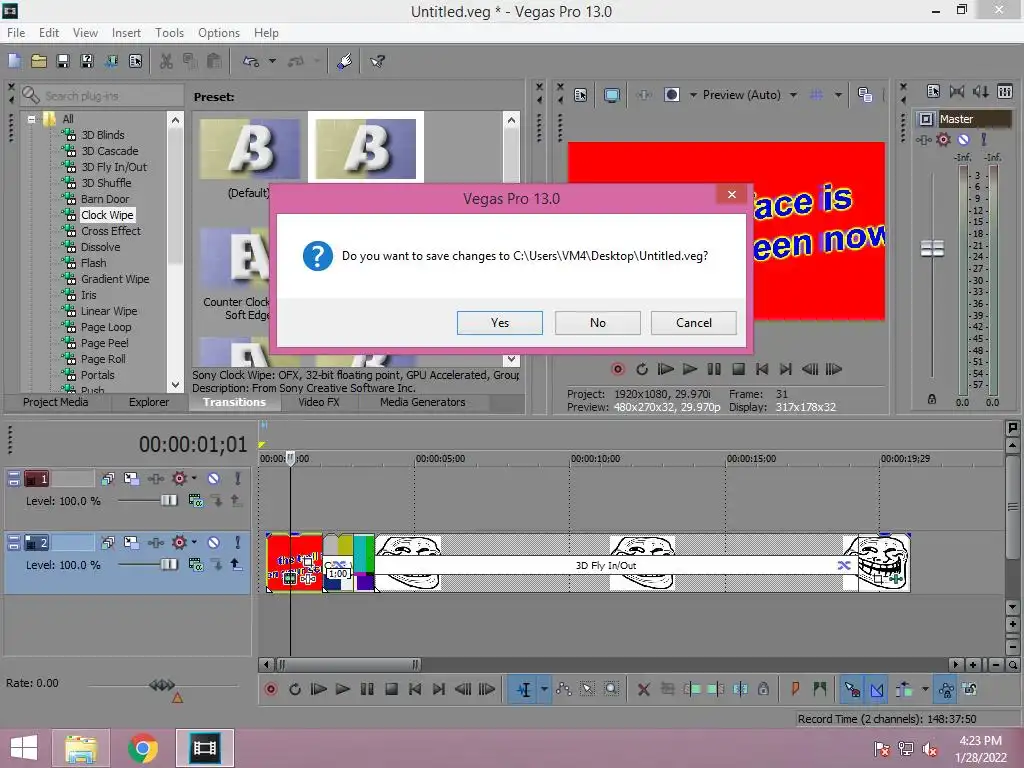Click the preview Stop button
The height and width of the screenshot is (768, 1024).
point(738,369)
